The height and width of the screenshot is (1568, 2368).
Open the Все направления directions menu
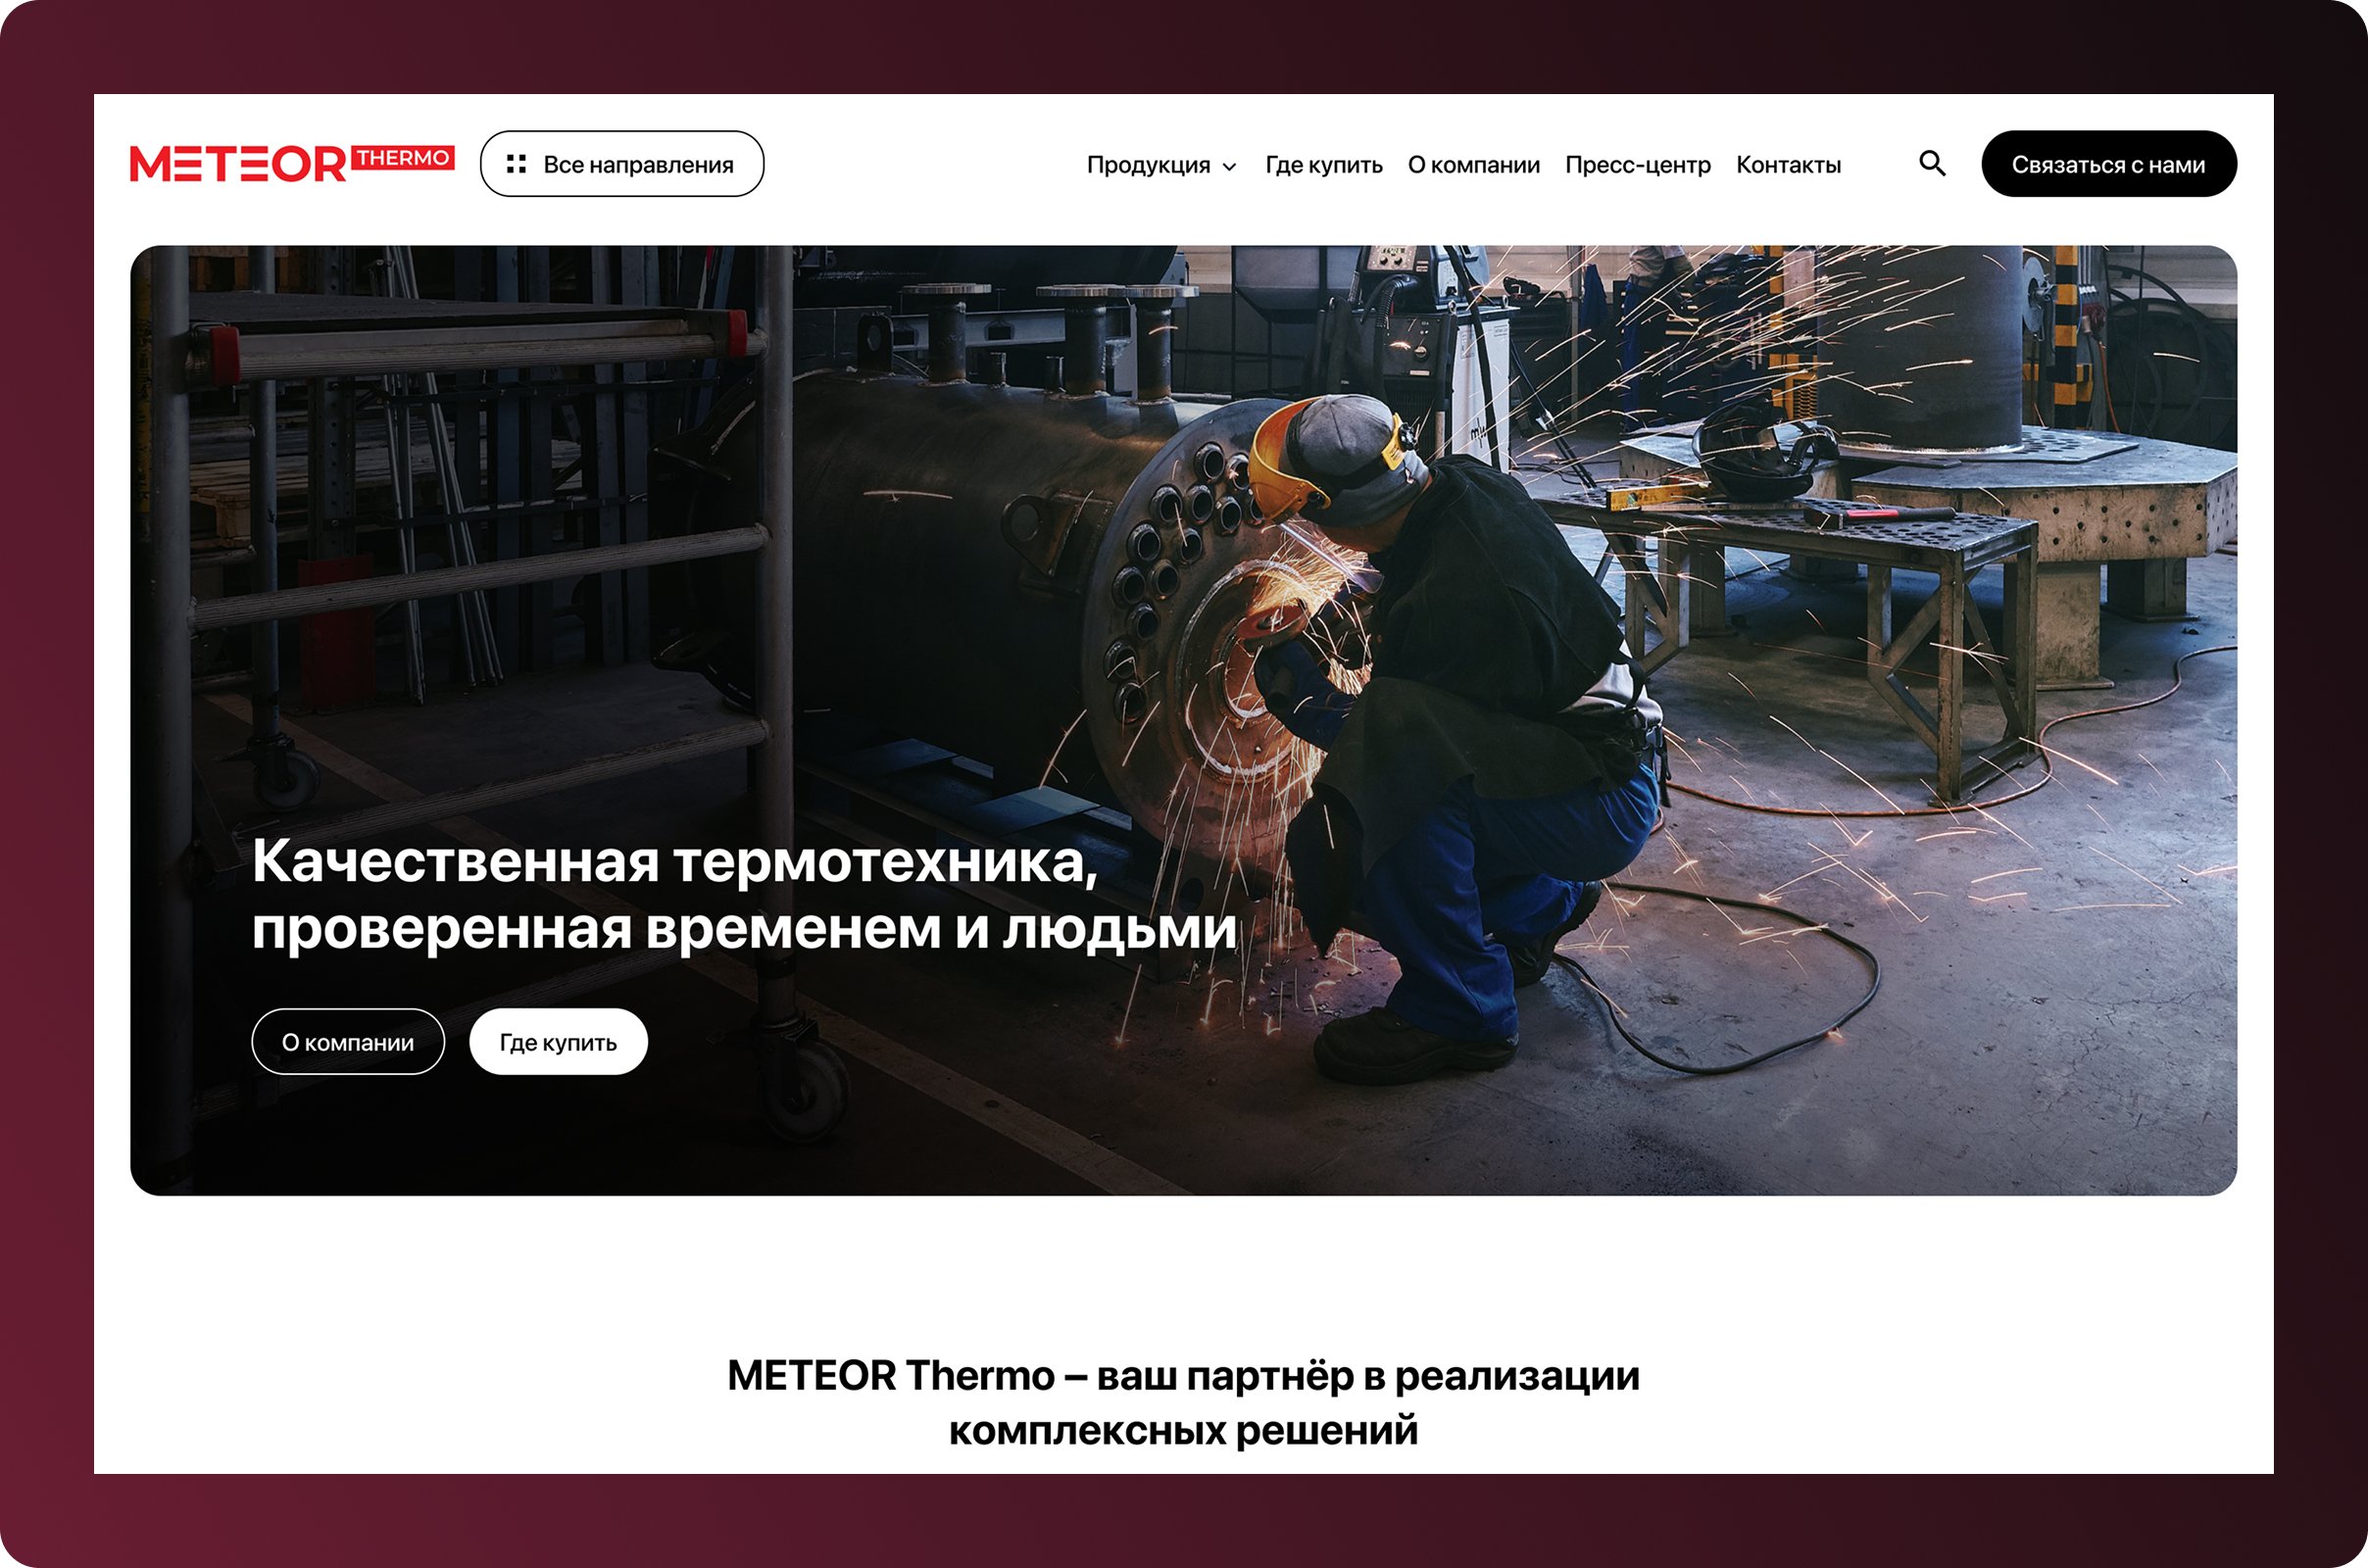coord(622,164)
